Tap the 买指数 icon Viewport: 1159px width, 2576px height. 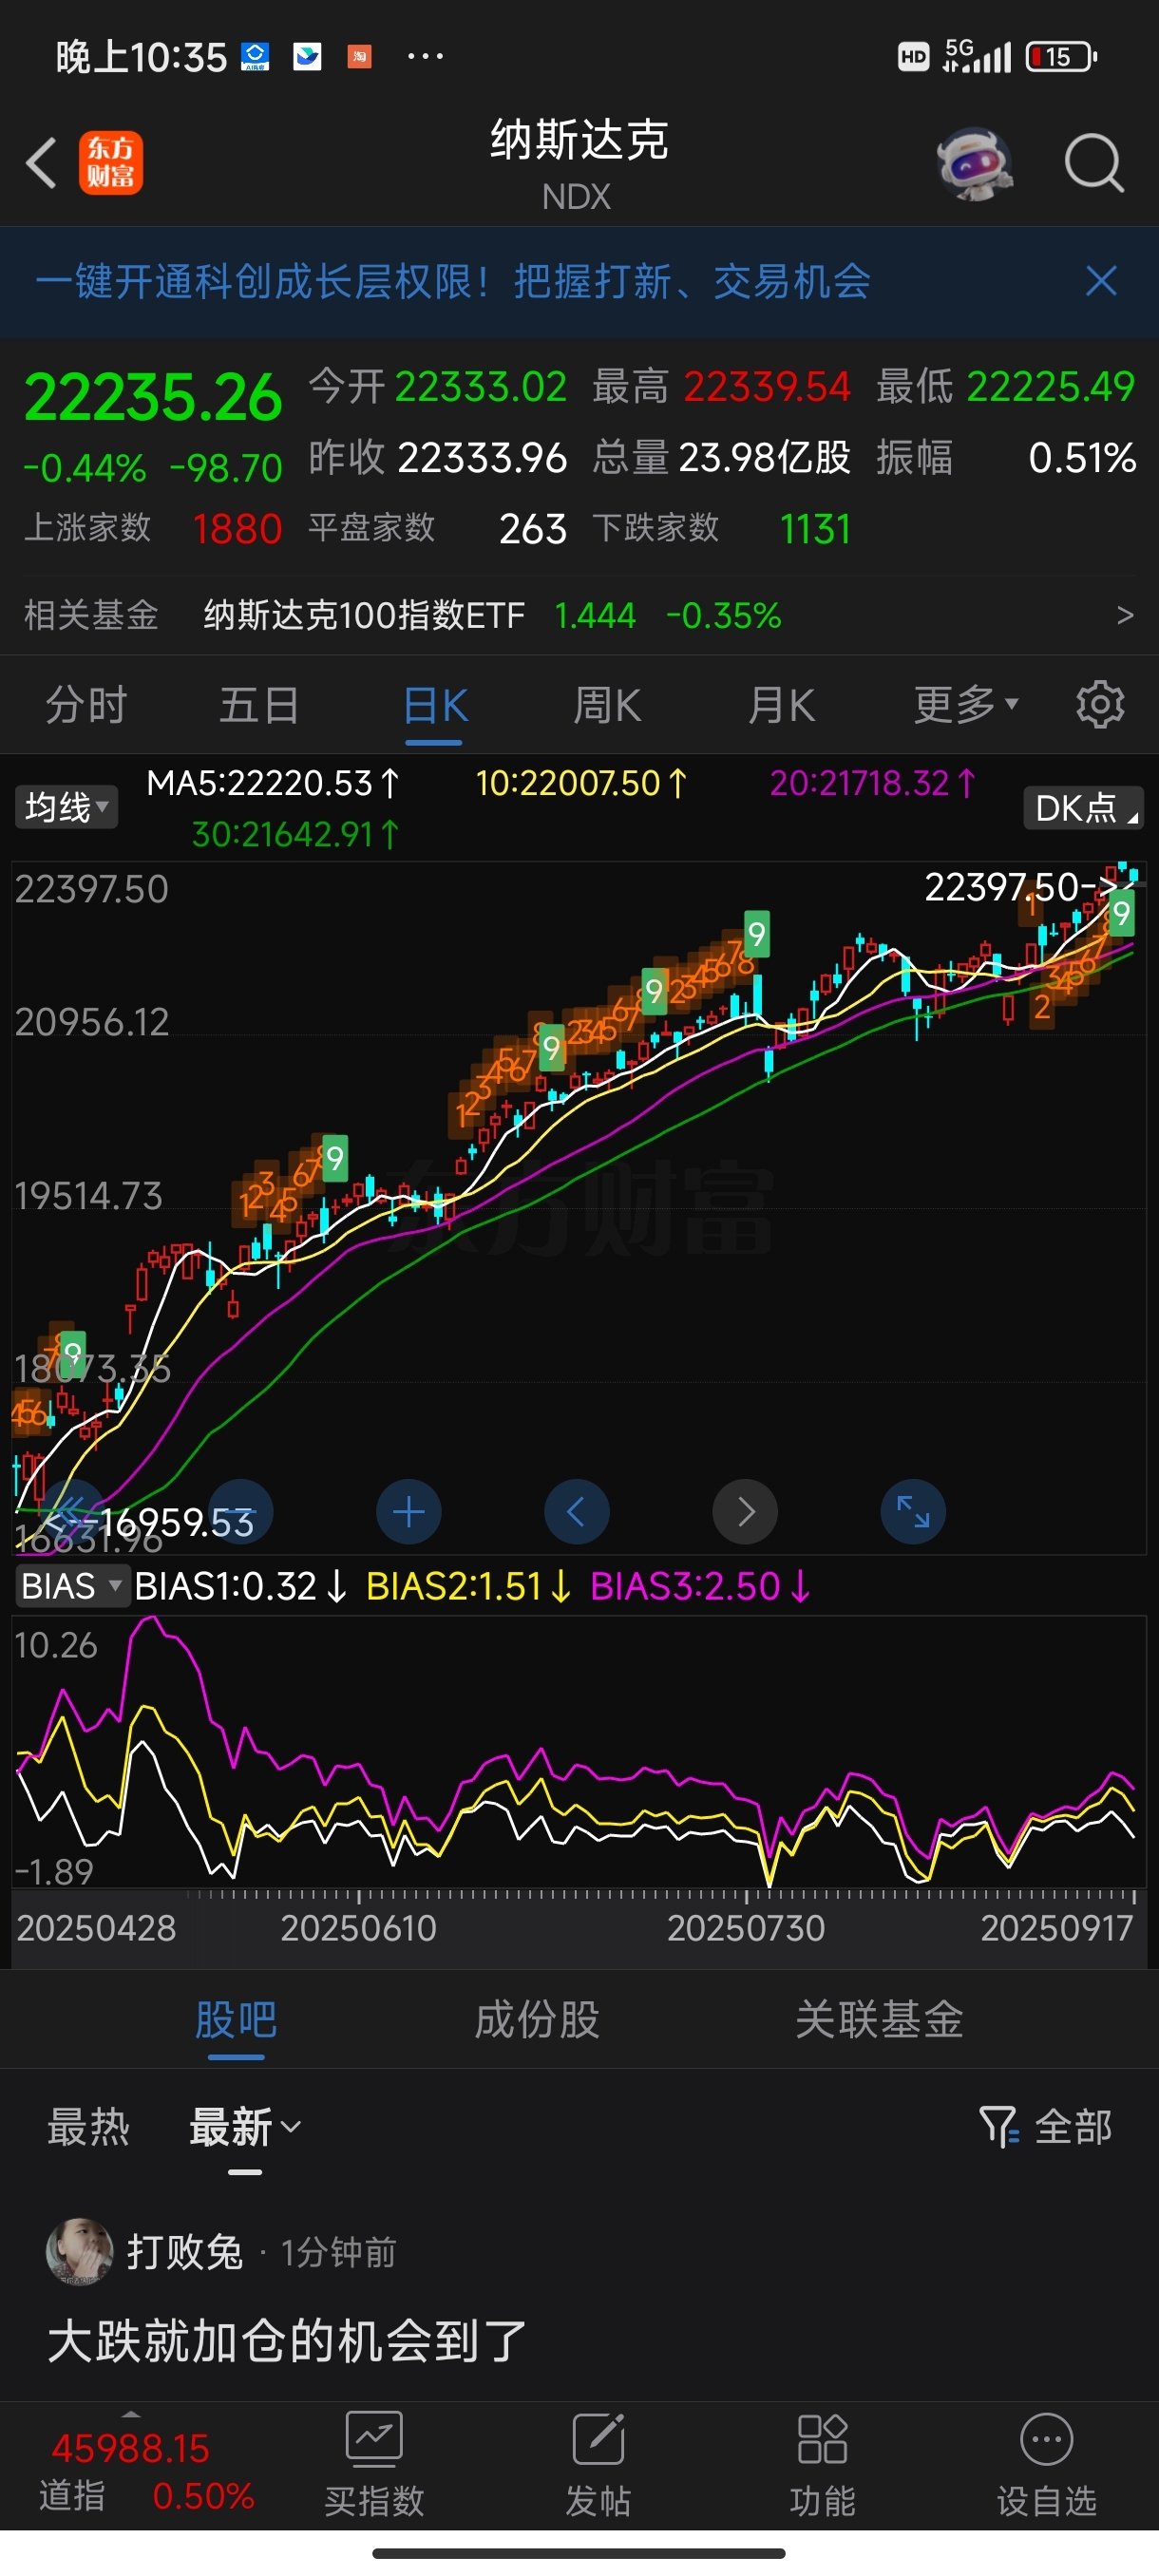[374, 2466]
